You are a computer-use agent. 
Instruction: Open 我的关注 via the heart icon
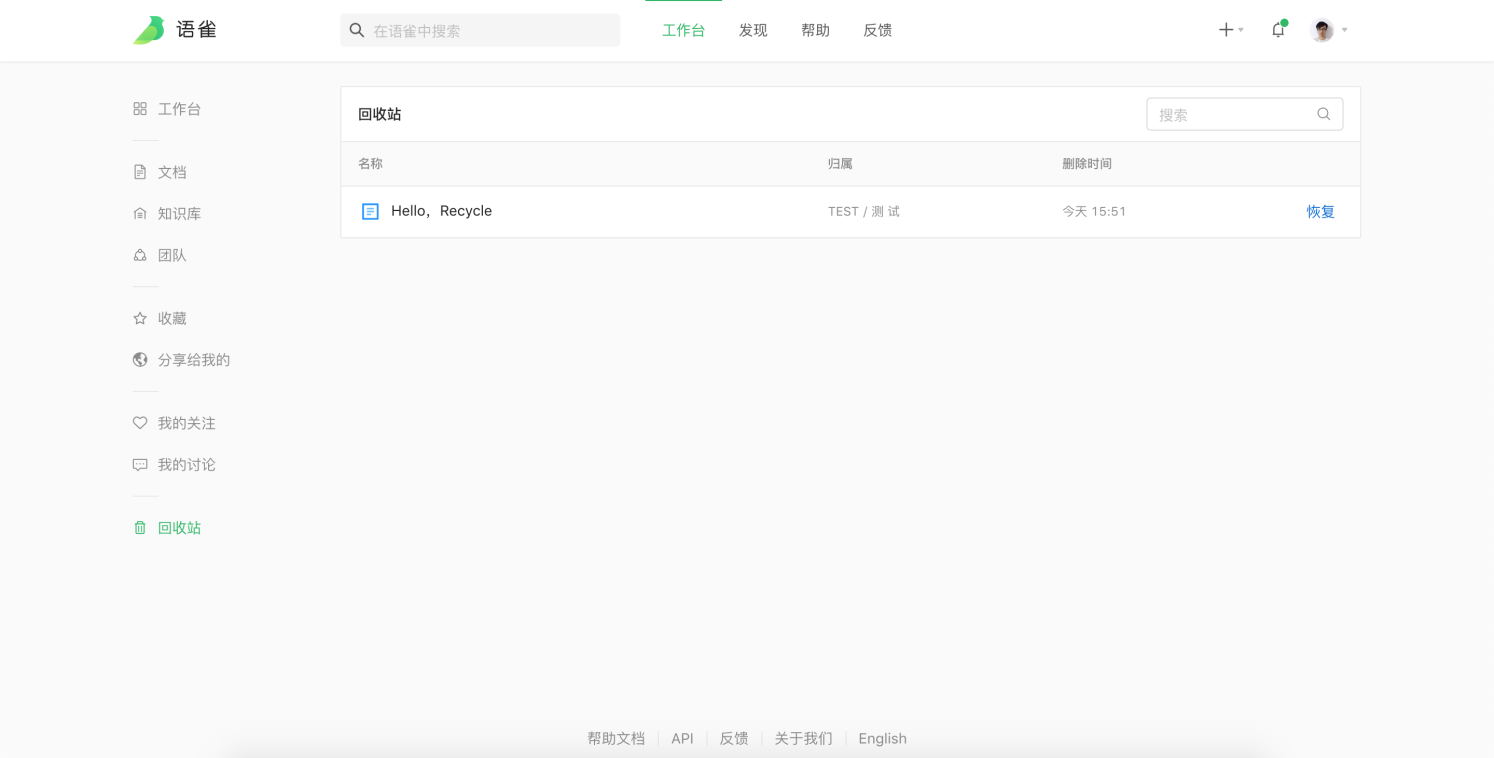(x=140, y=423)
